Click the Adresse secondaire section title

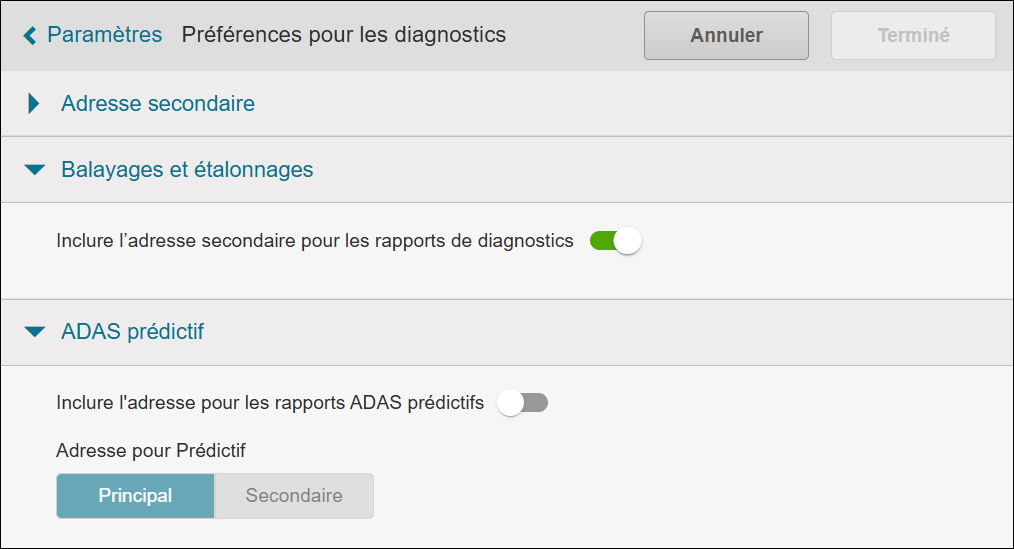158,104
